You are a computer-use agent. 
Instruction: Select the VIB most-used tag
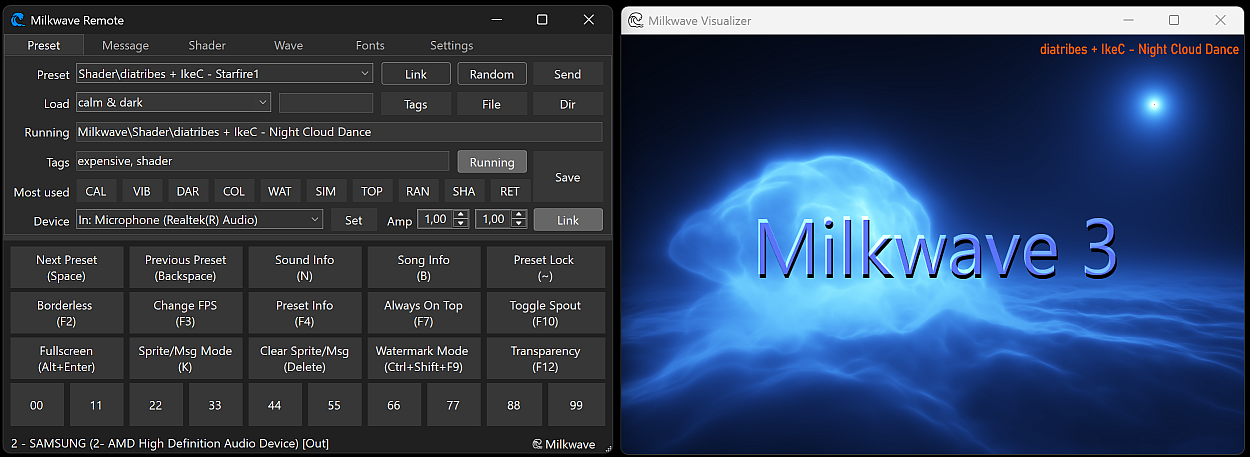142,191
